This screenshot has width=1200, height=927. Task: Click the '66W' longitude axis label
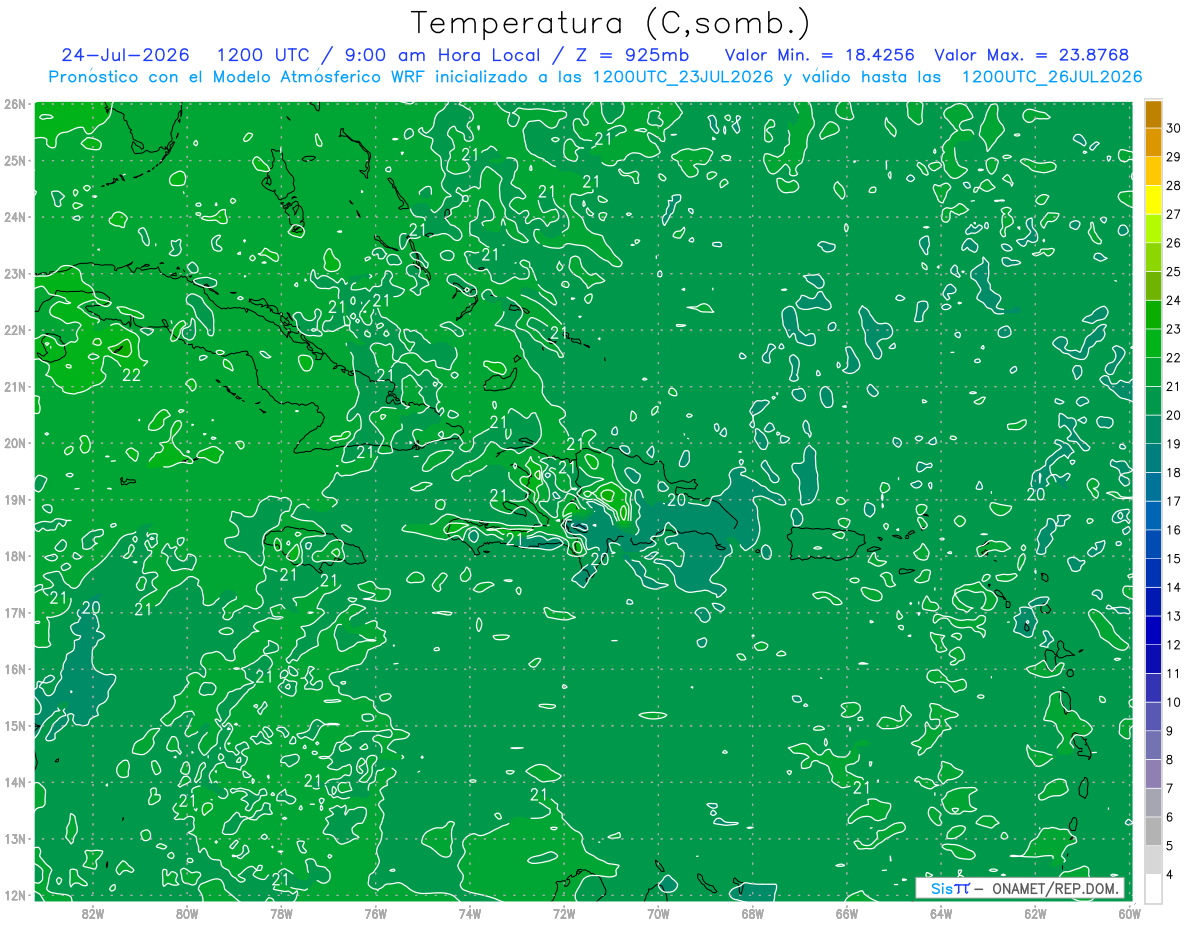[847, 912]
